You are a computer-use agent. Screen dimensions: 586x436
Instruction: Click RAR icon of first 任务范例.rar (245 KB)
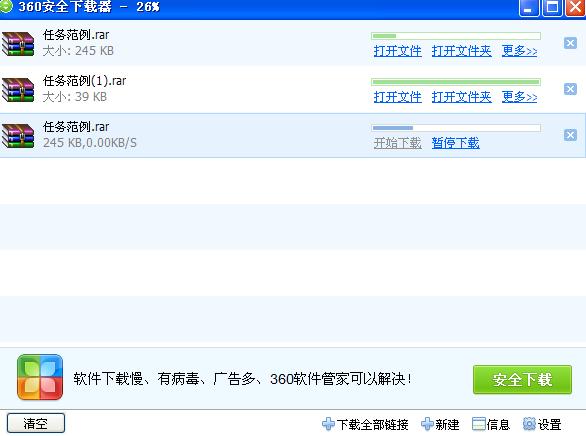pyautogui.click(x=18, y=44)
